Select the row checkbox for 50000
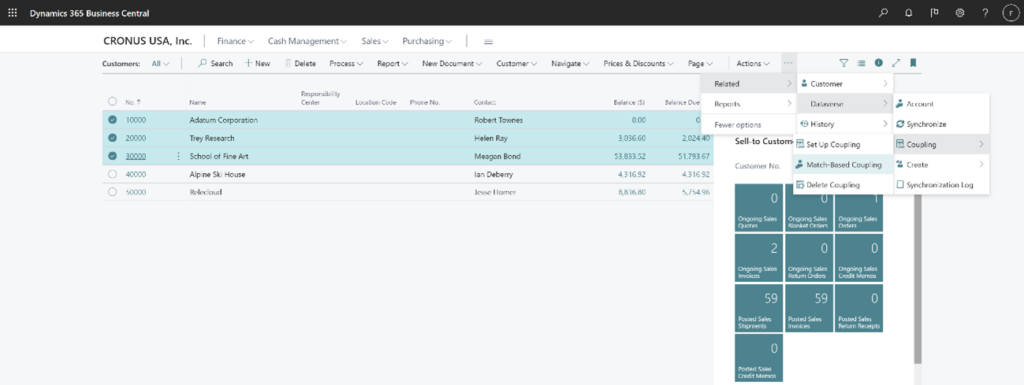The width and height of the screenshot is (1024, 385). [x=112, y=192]
